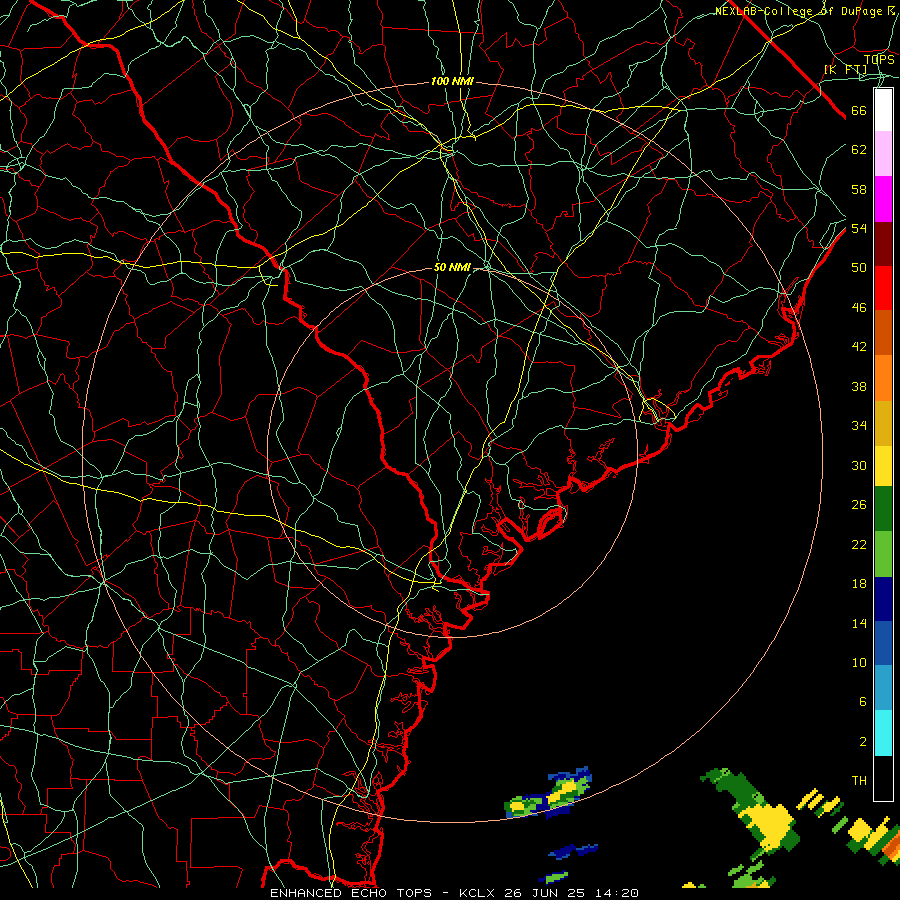Pick the cyan swatch in the legend
The width and height of the screenshot is (900, 900).
click(883, 733)
